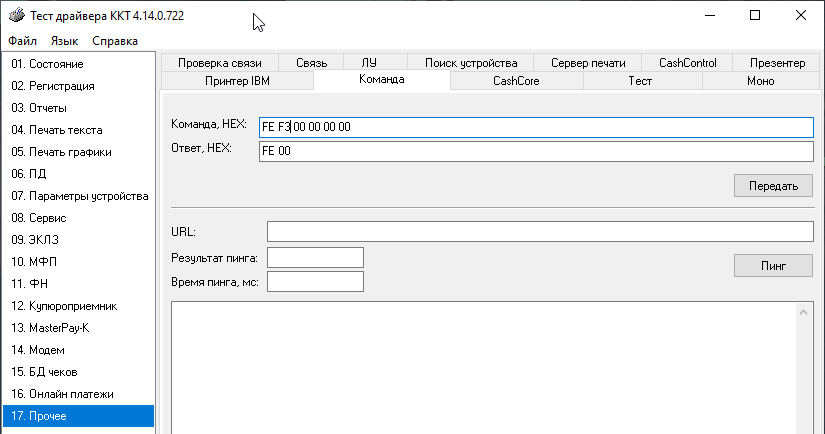Go to 03. Отчеты section

[x=78, y=108]
